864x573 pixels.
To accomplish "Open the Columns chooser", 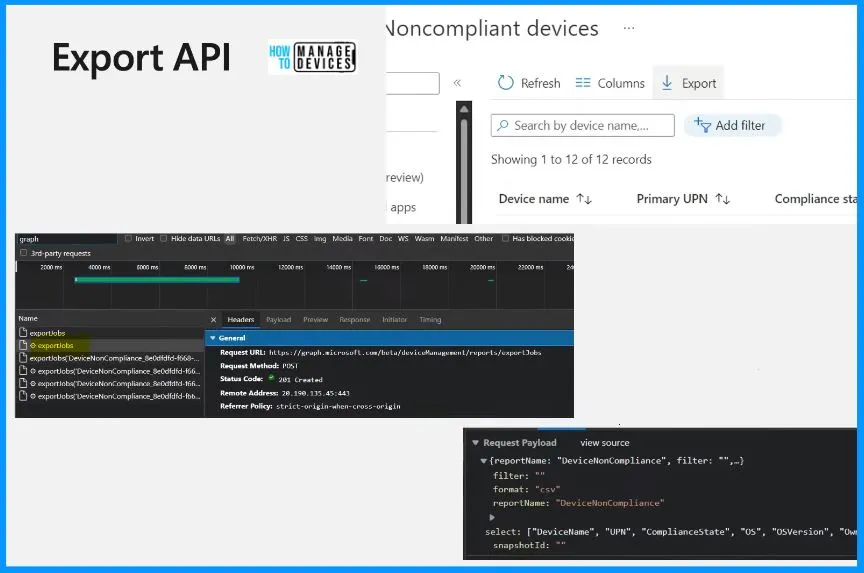I will 609,83.
